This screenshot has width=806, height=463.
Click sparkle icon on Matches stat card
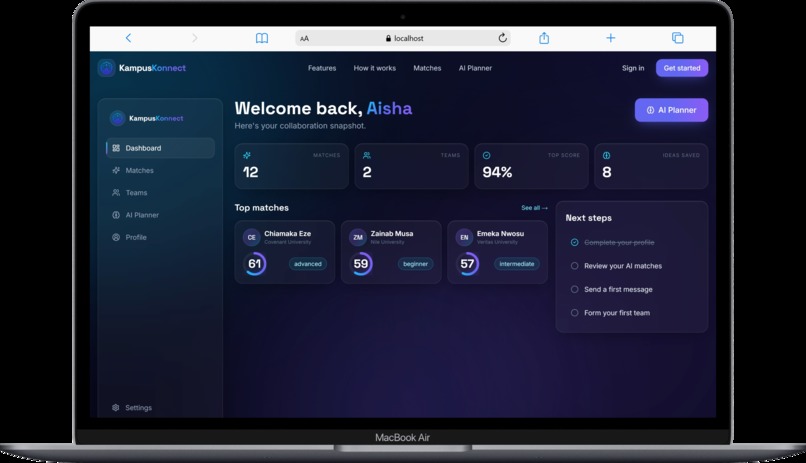(x=247, y=155)
